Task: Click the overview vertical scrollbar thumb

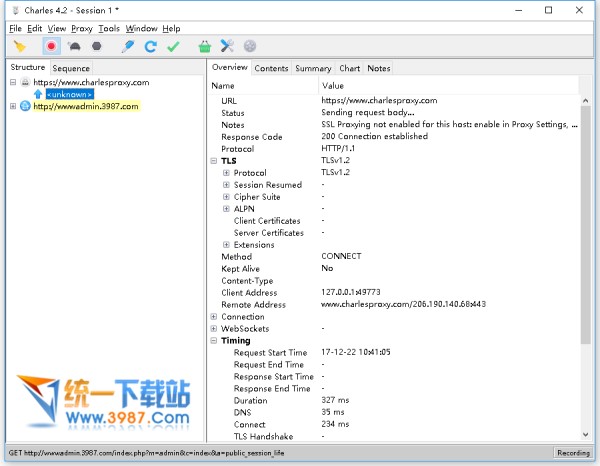Action: [x=585, y=225]
